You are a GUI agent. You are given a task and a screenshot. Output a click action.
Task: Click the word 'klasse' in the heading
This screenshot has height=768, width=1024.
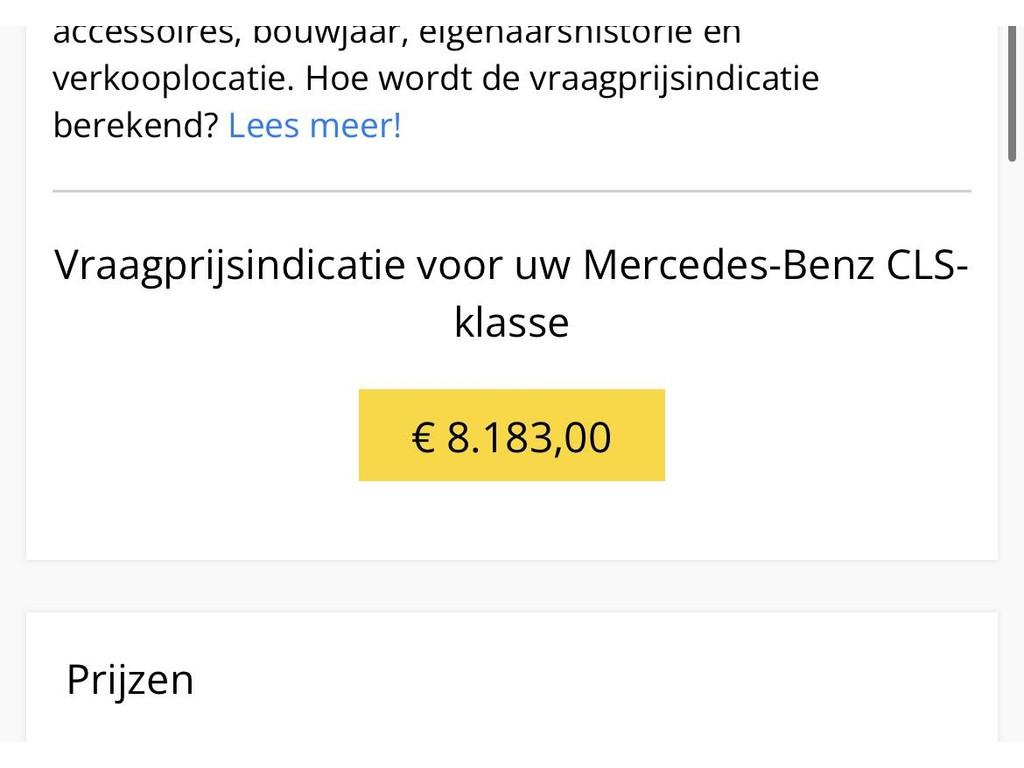click(x=511, y=323)
